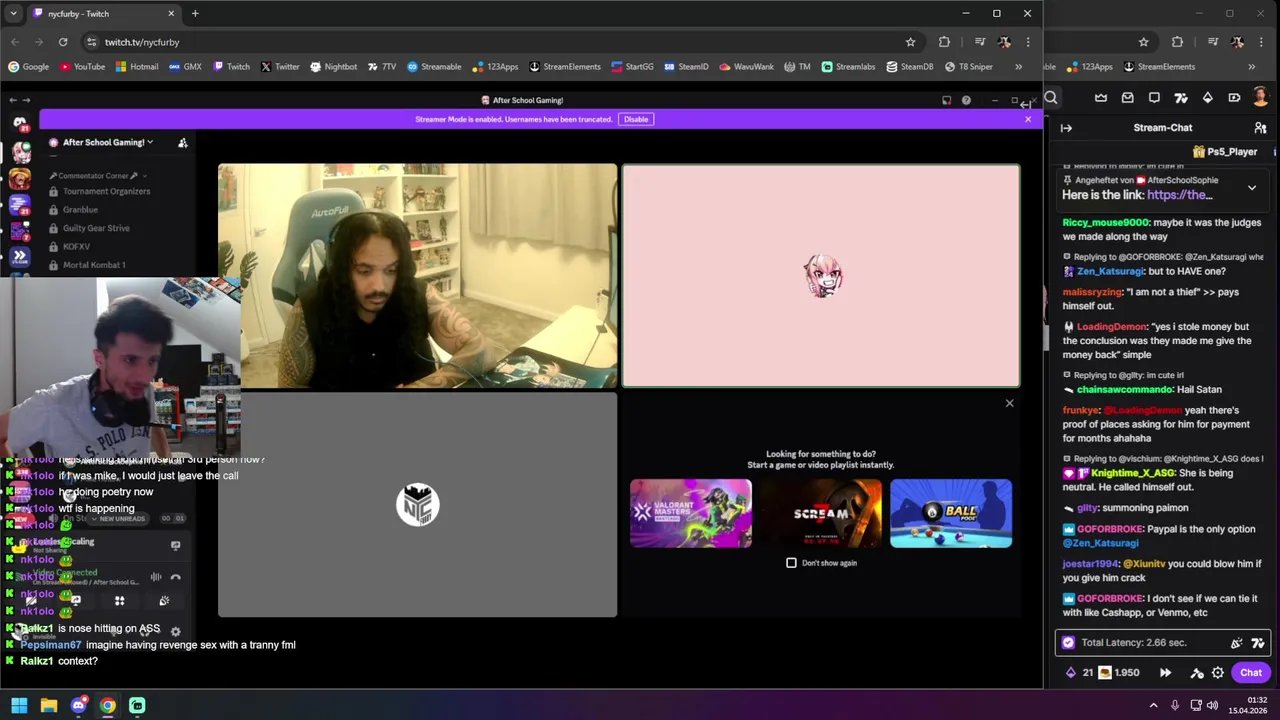Click the fast-forward chat icon

click(x=1165, y=673)
